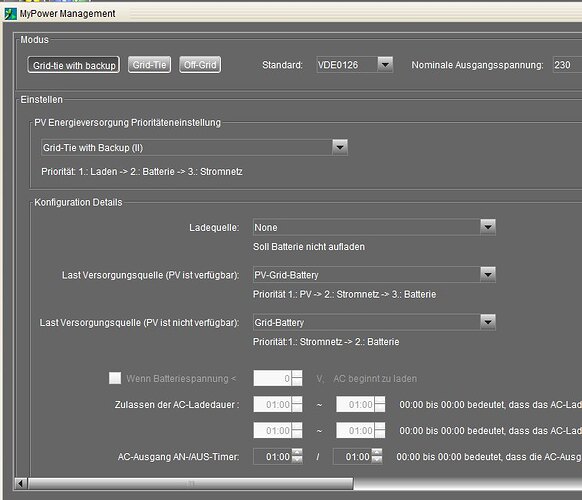Click the MyPower Management app icon
This screenshot has width=582, height=500.
coord(10,14)
